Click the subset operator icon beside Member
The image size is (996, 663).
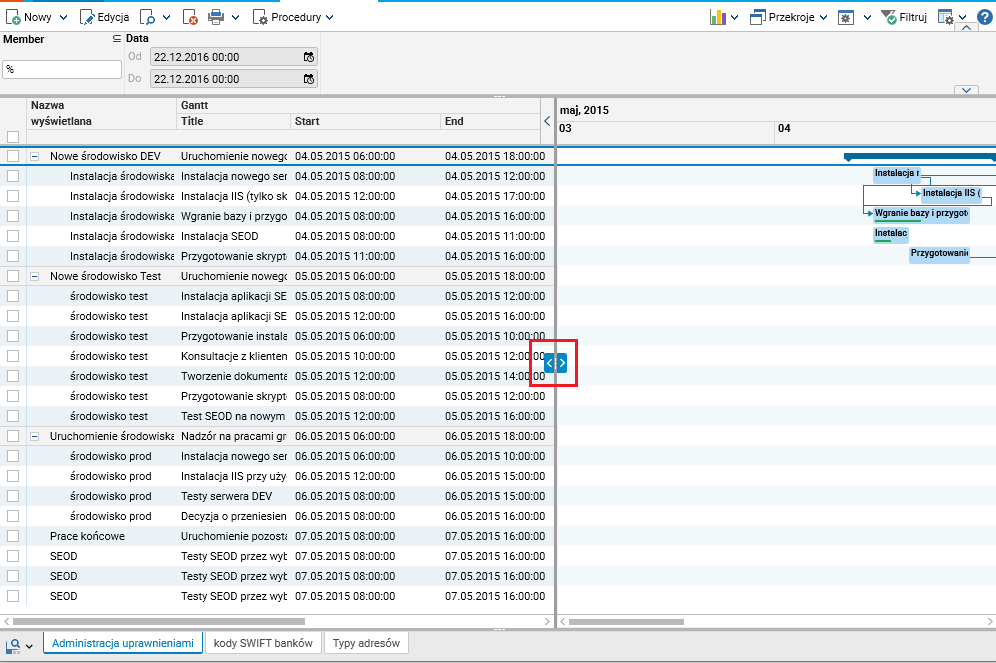pos(116,39)
